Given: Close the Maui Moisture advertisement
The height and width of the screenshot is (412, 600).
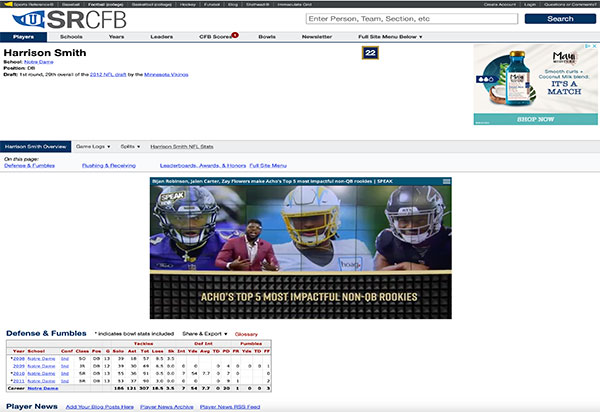Looking at the screenshot, I should click(595, 46).
